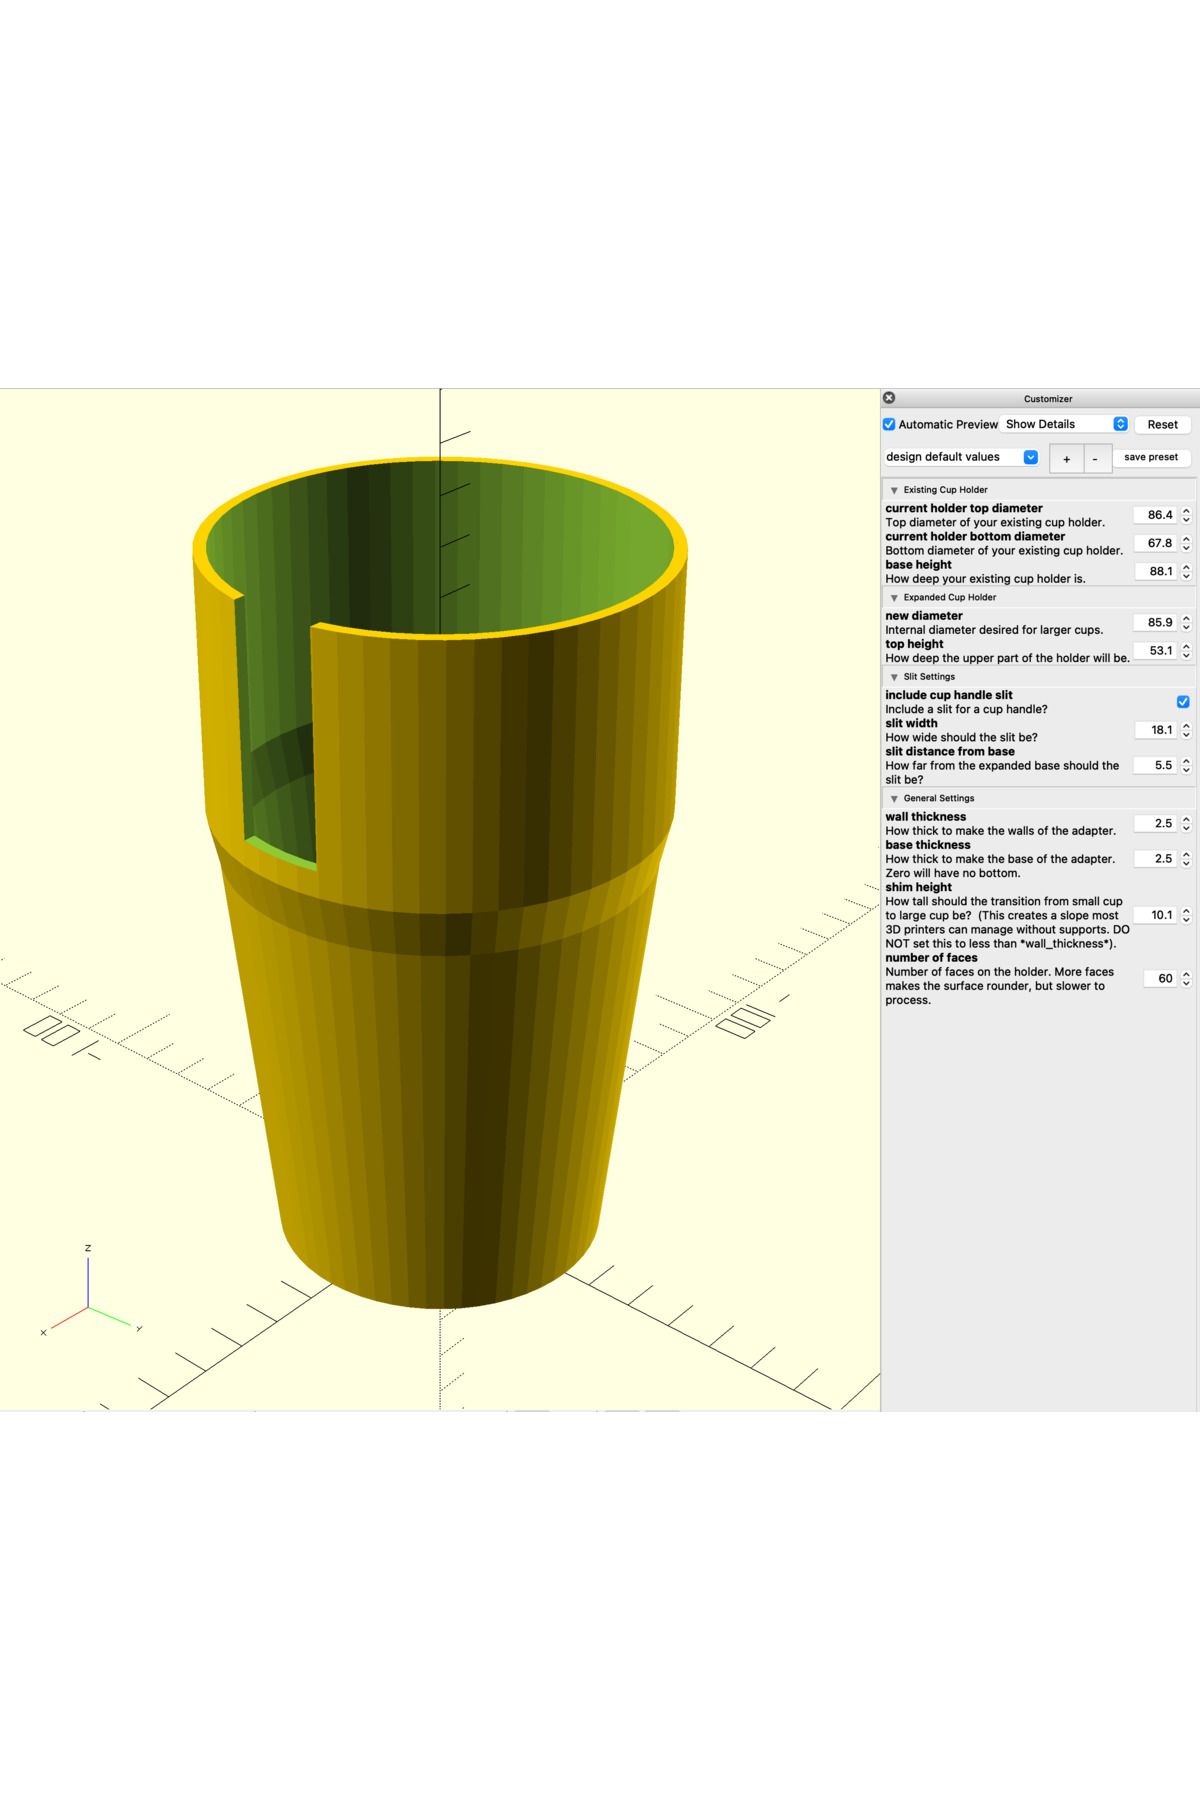This screenshot has width=1200, height=1800.
Task: Toggle the Automatic Preview checkbox
Action: 889,424
